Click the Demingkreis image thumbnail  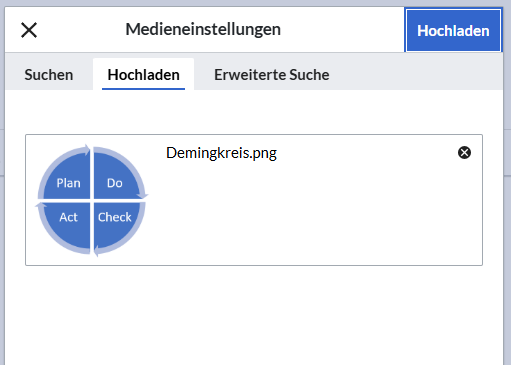point(92,200)
